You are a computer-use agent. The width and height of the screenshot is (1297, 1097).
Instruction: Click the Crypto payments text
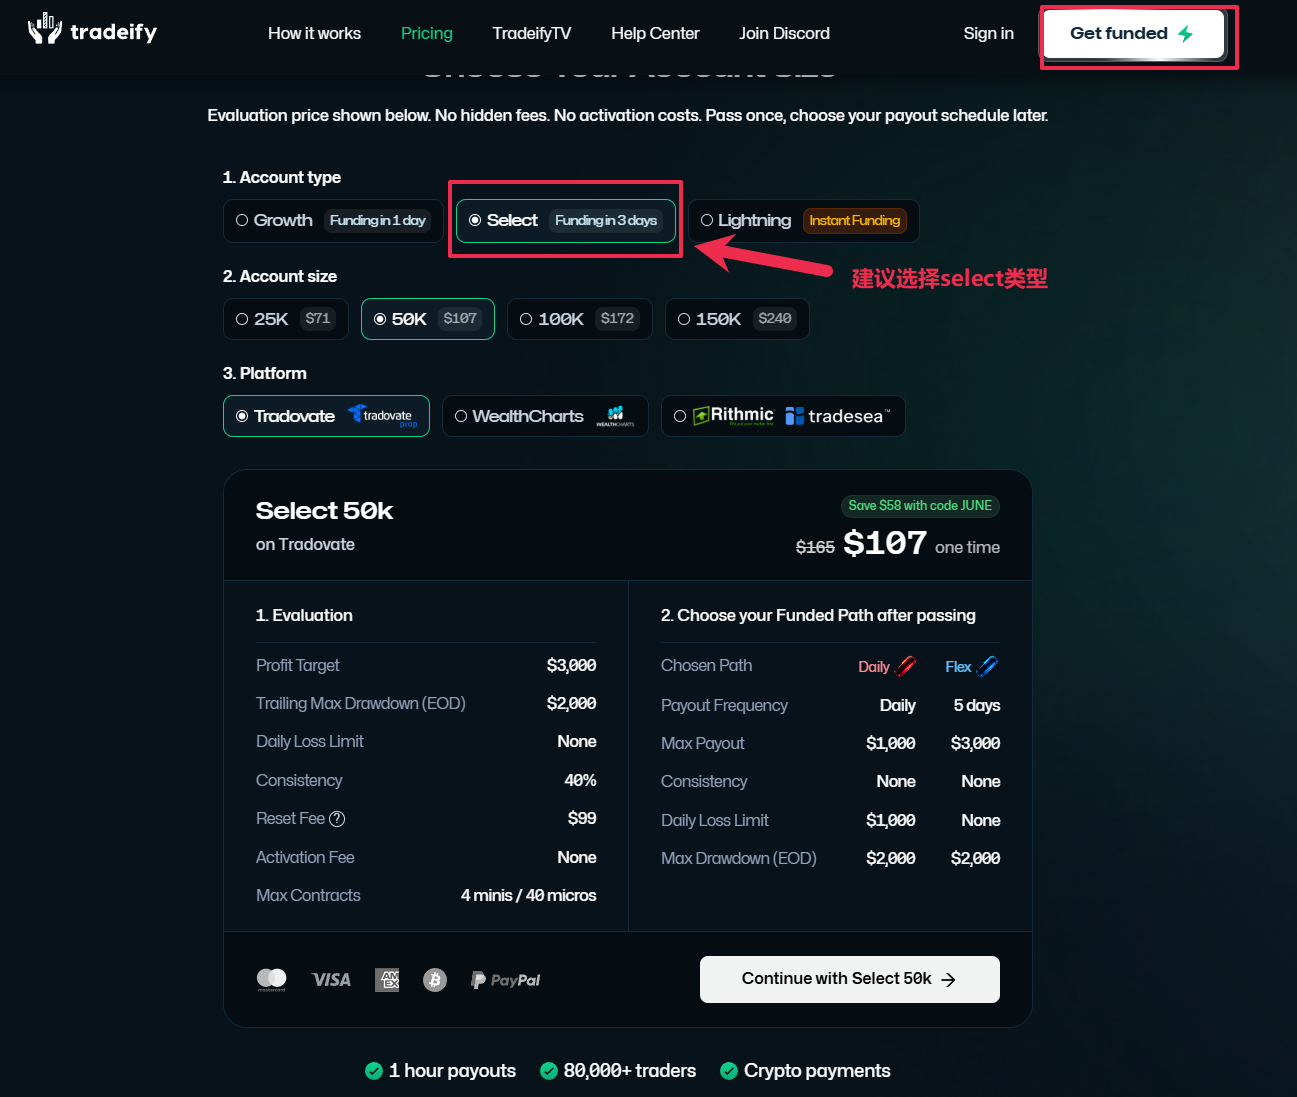point(817,1071)
